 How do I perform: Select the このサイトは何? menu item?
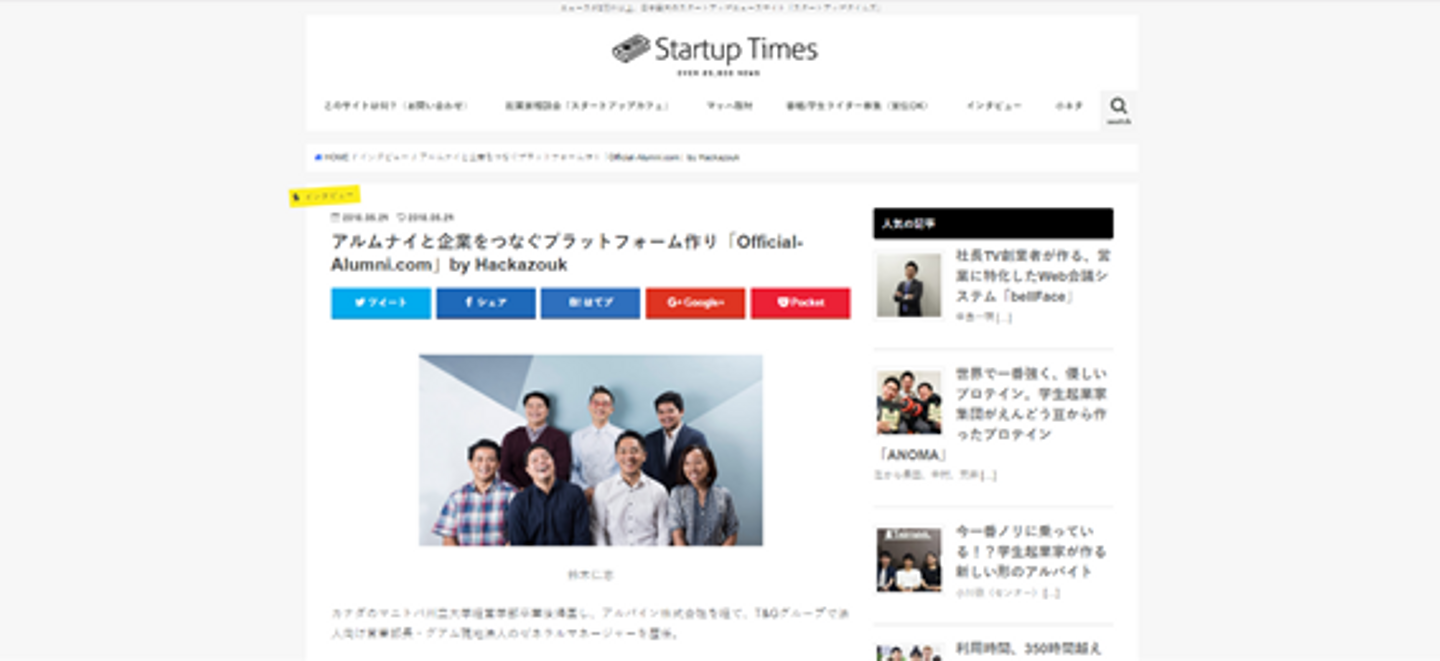click(x=396, y=106)
